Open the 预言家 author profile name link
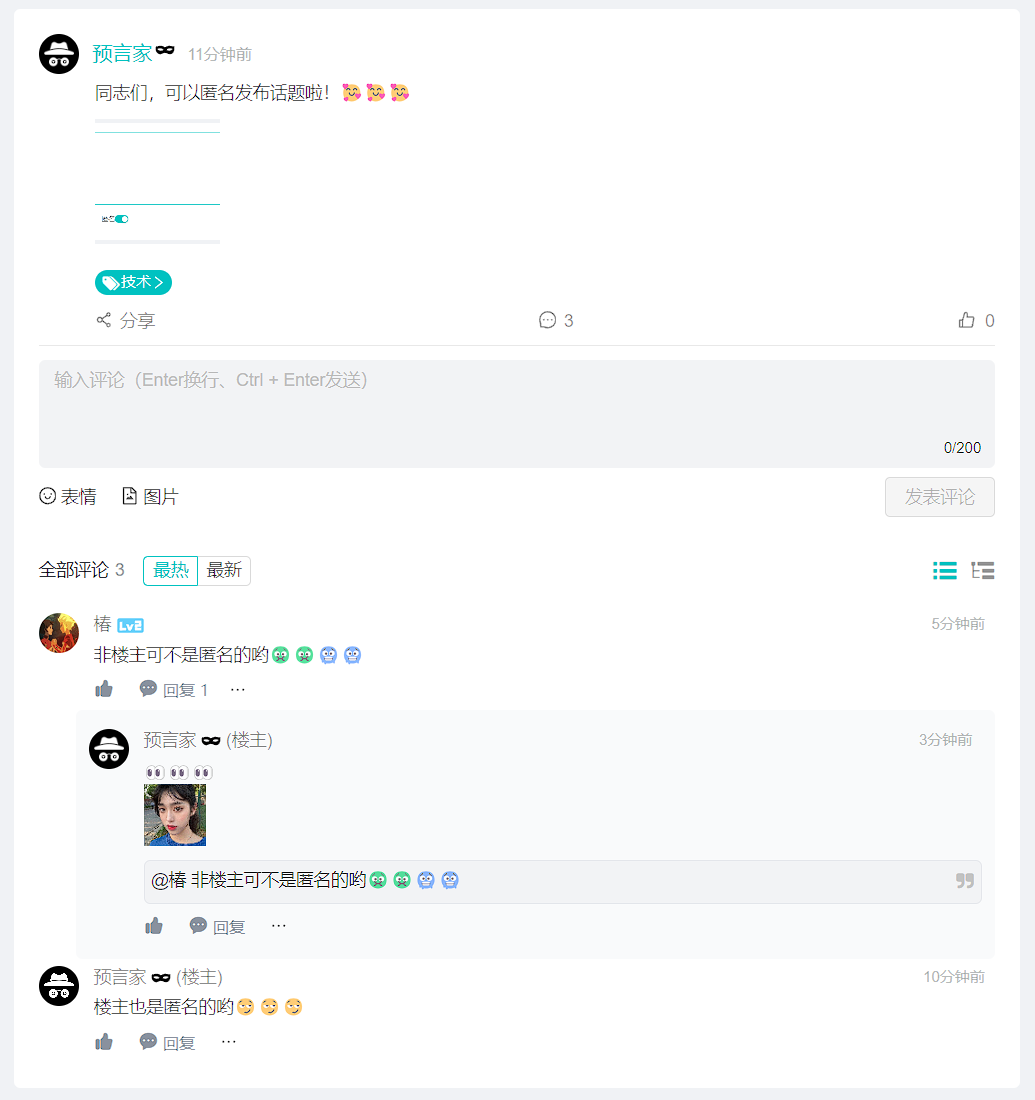1035x1100 pixels. (122, 54)
